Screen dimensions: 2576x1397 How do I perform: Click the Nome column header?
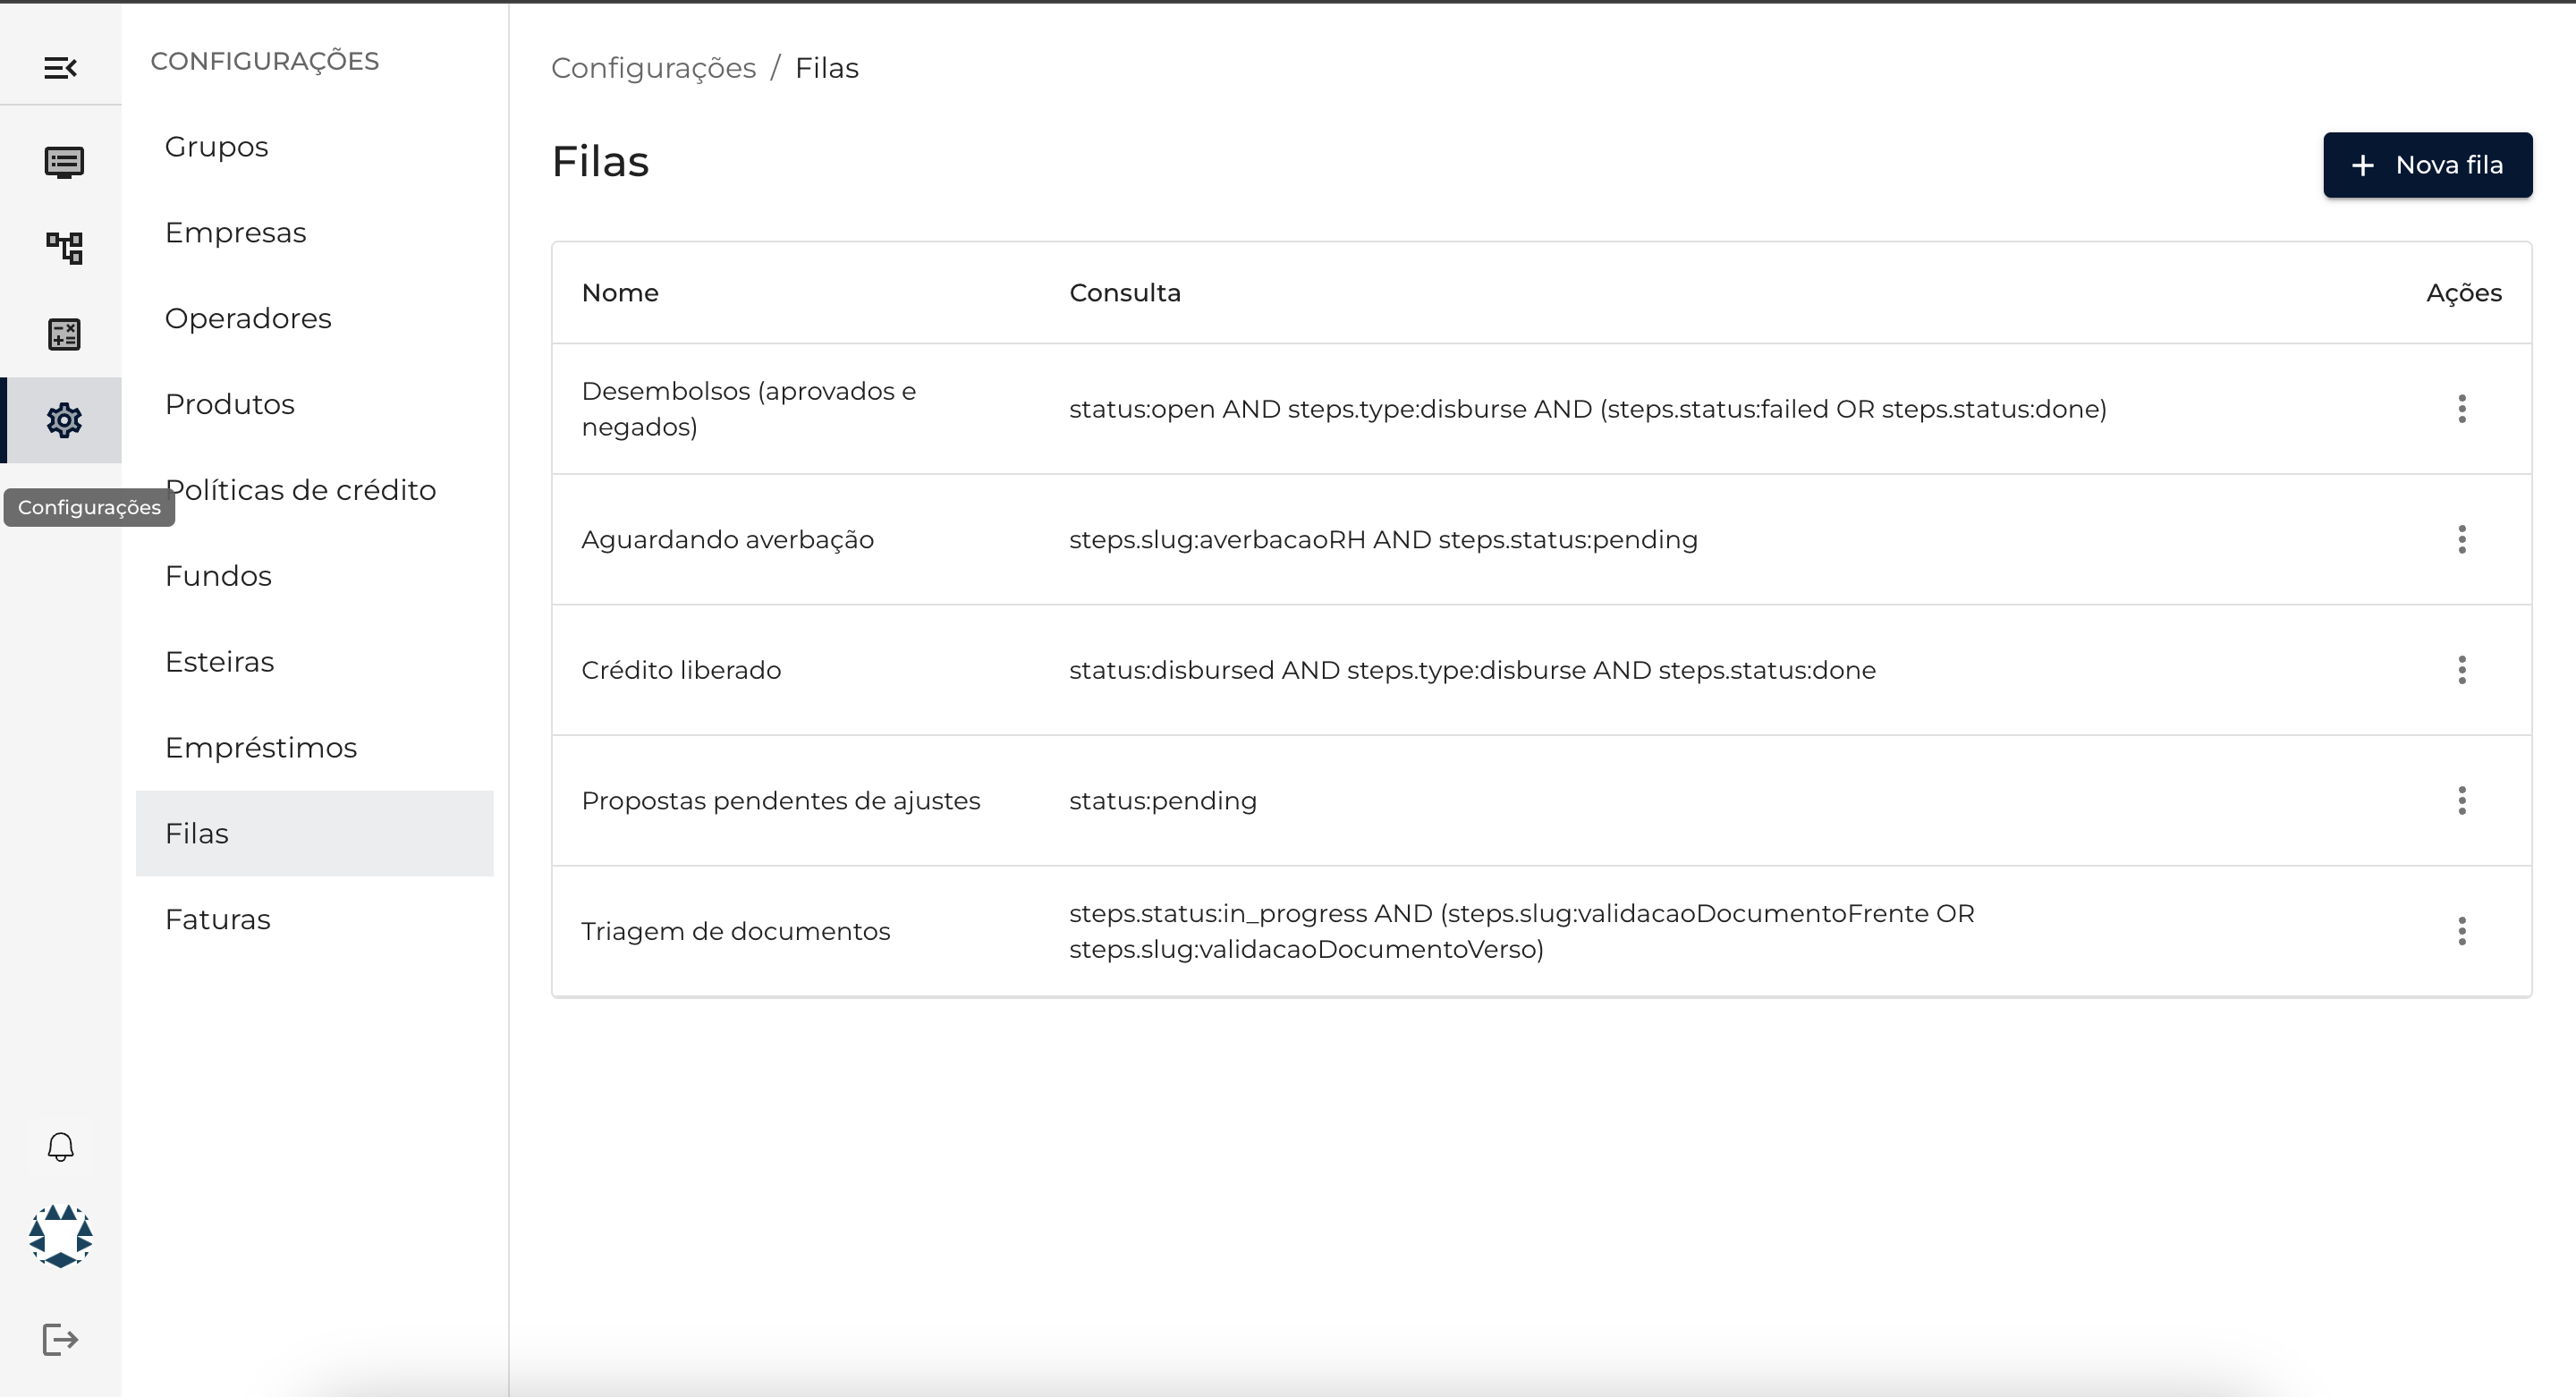620,293
